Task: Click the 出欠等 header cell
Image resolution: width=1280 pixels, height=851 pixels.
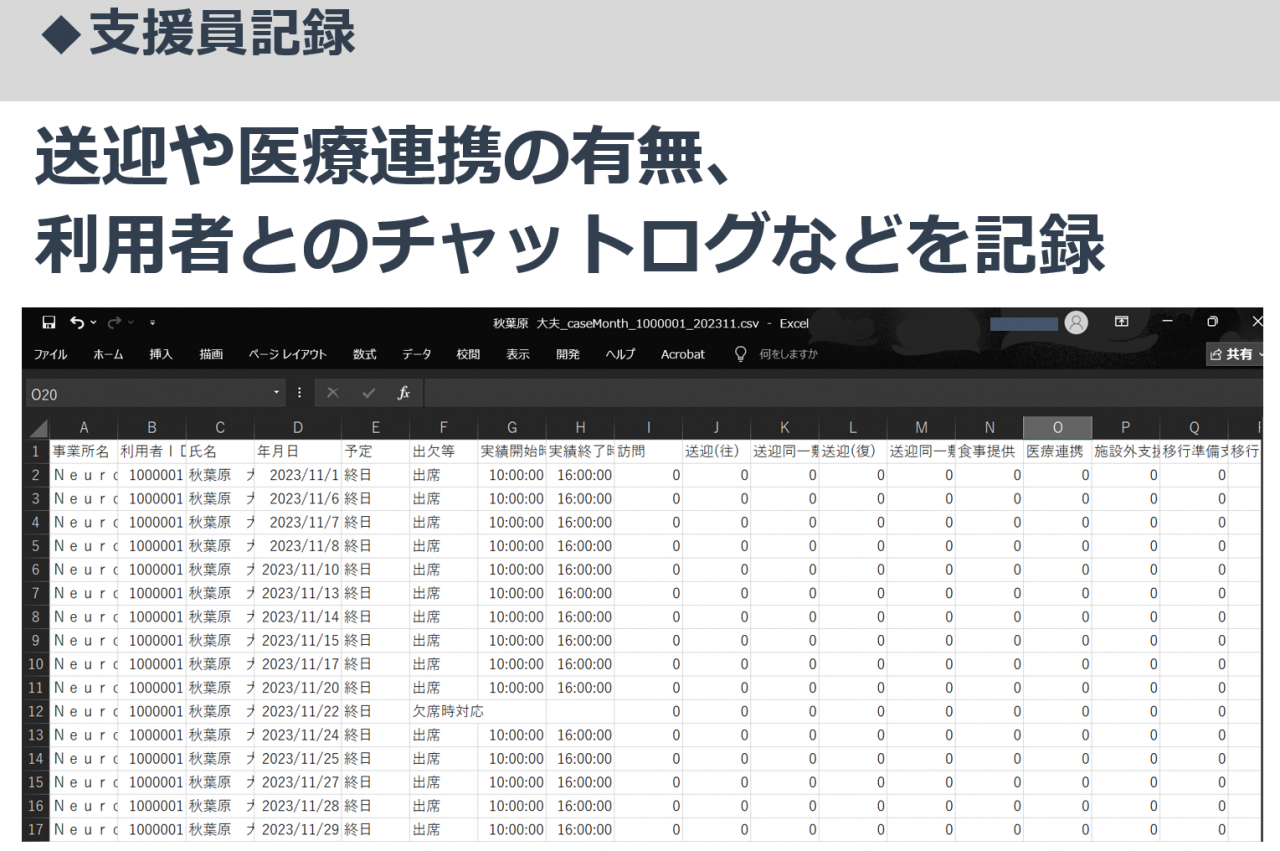Action: point(443,451)
